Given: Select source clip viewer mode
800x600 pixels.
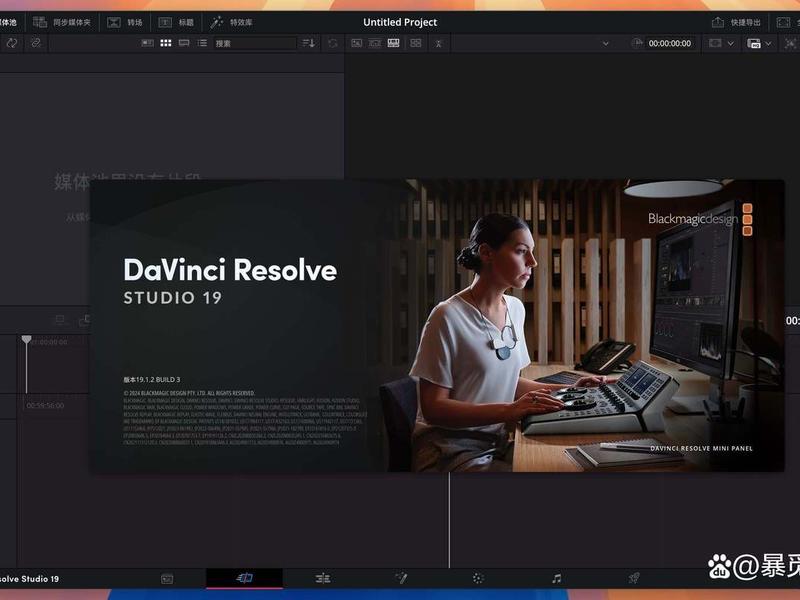Looking at the screenshot, I should [356, 43].
